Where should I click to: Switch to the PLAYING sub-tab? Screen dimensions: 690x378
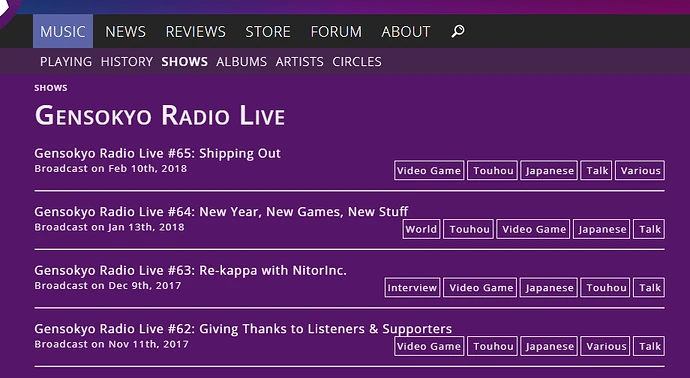coord(66,62)
